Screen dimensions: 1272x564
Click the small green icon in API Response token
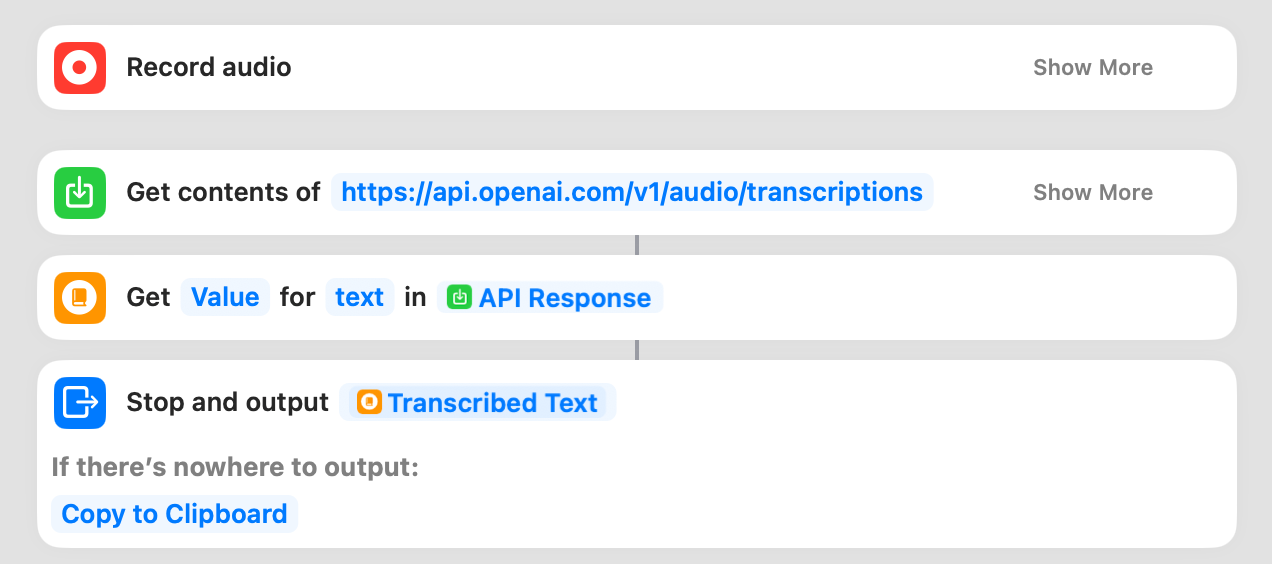[x=460, y=298]
